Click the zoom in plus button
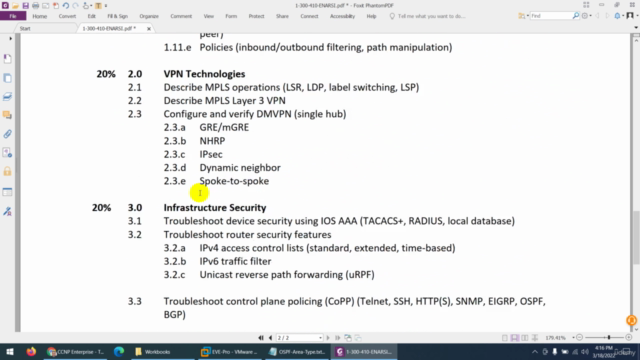 tap(629, 338)
